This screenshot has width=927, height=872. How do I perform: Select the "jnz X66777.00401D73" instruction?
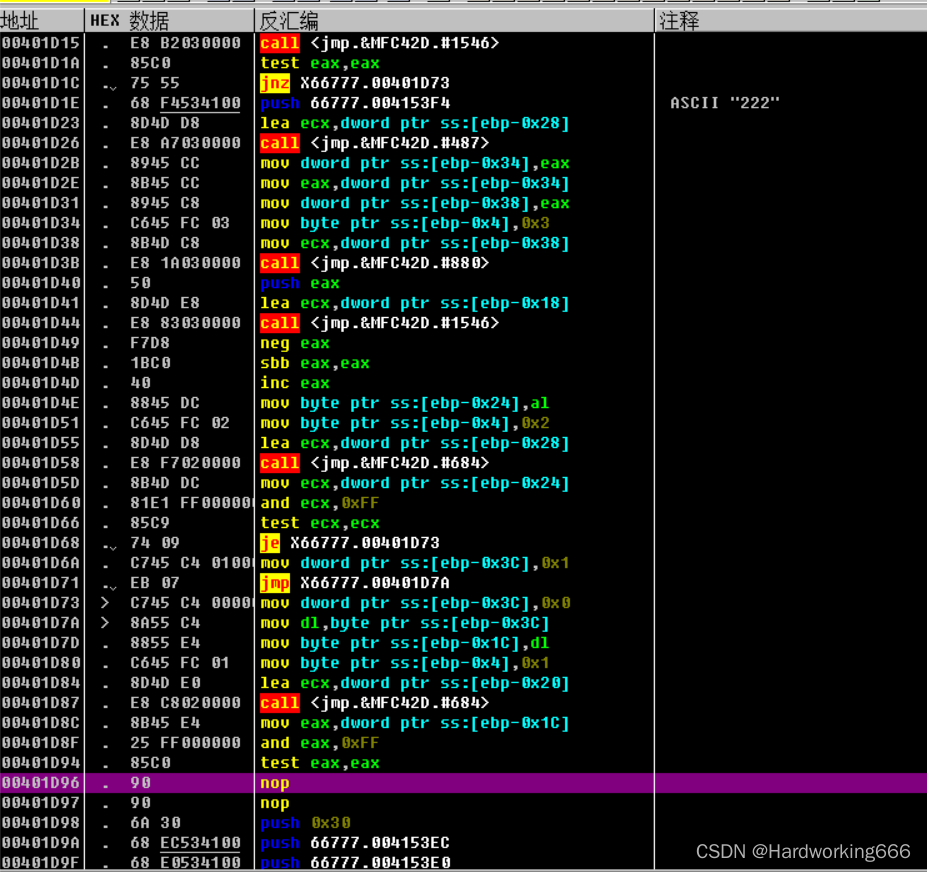coord(355,83)
